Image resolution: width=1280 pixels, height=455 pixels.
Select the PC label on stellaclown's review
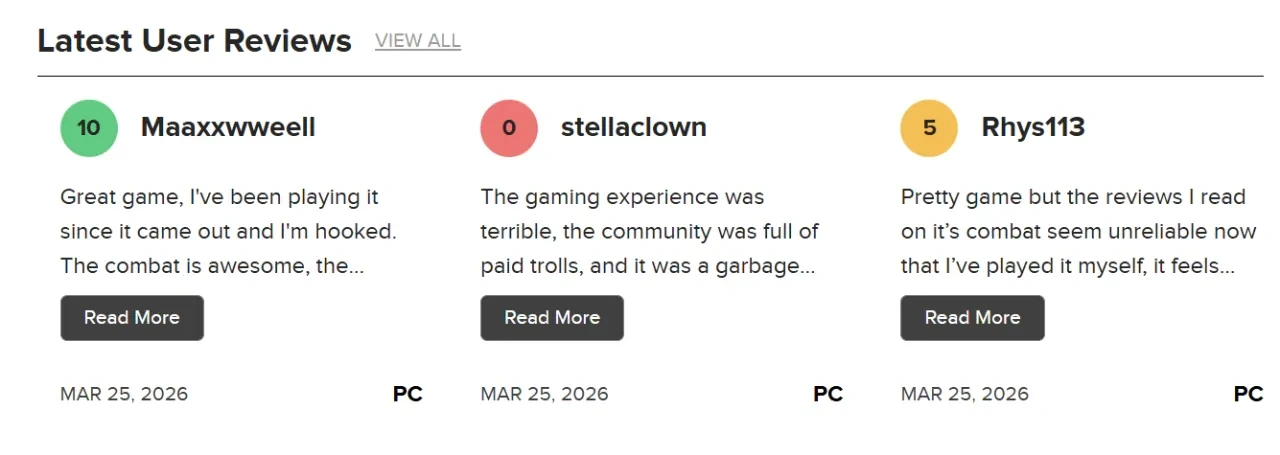tap(828, 394)
